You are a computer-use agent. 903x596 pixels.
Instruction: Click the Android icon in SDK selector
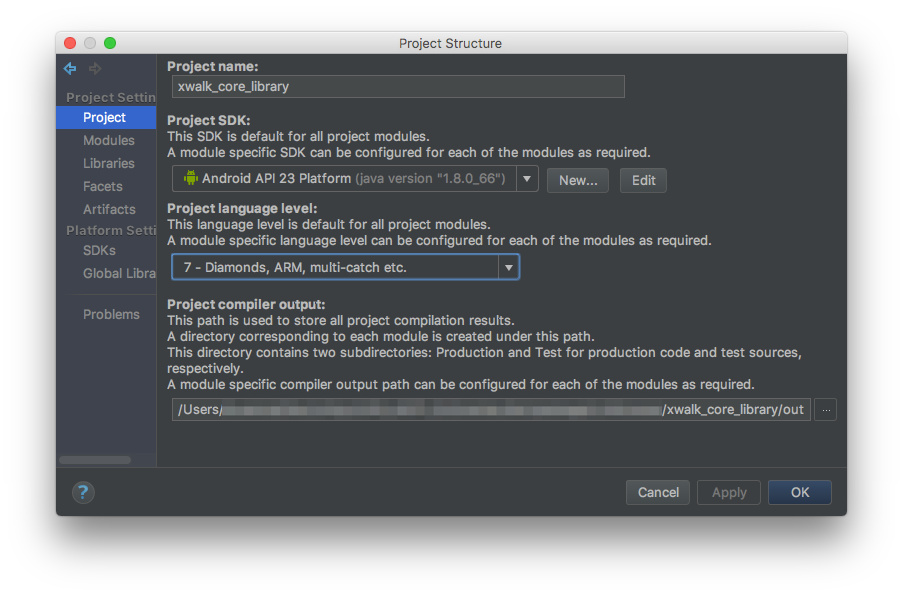tap(190, 179)
